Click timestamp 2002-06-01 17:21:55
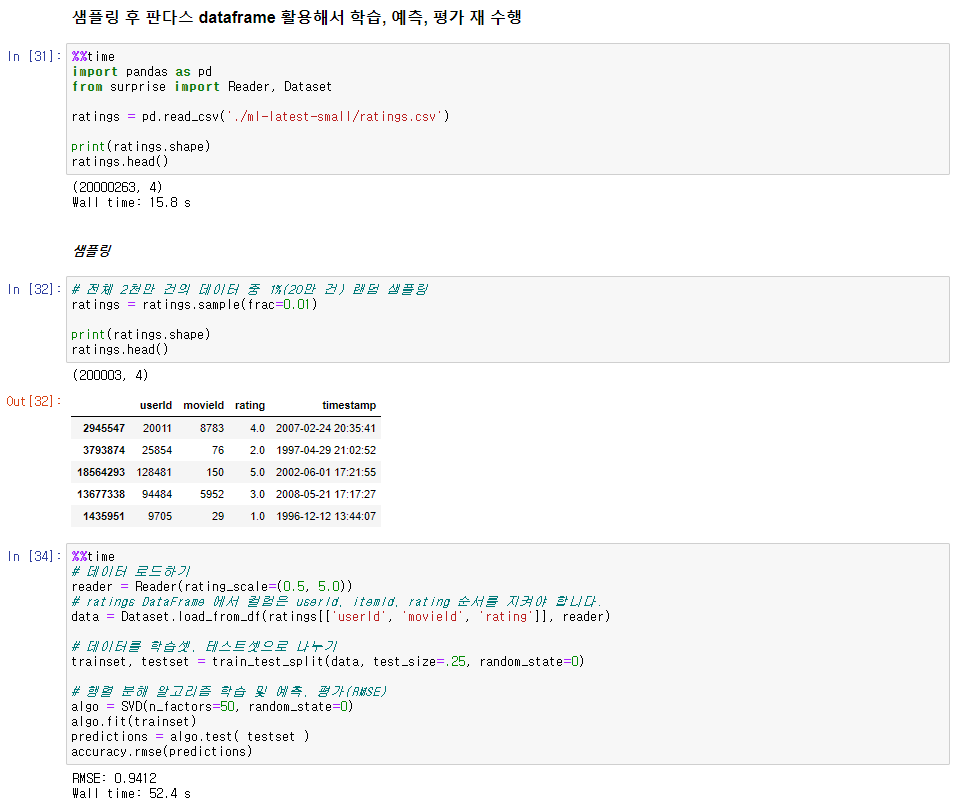The image size is (953, 803). point(326,472)
